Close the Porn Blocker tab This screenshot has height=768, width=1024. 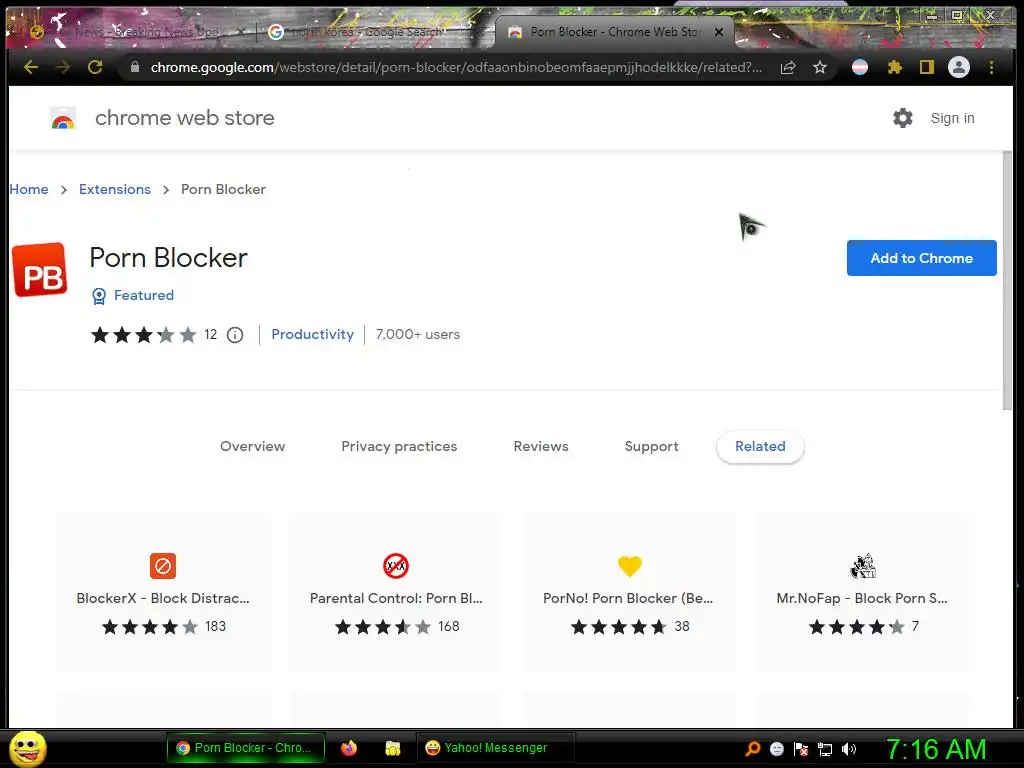click(x=718, y=31)
